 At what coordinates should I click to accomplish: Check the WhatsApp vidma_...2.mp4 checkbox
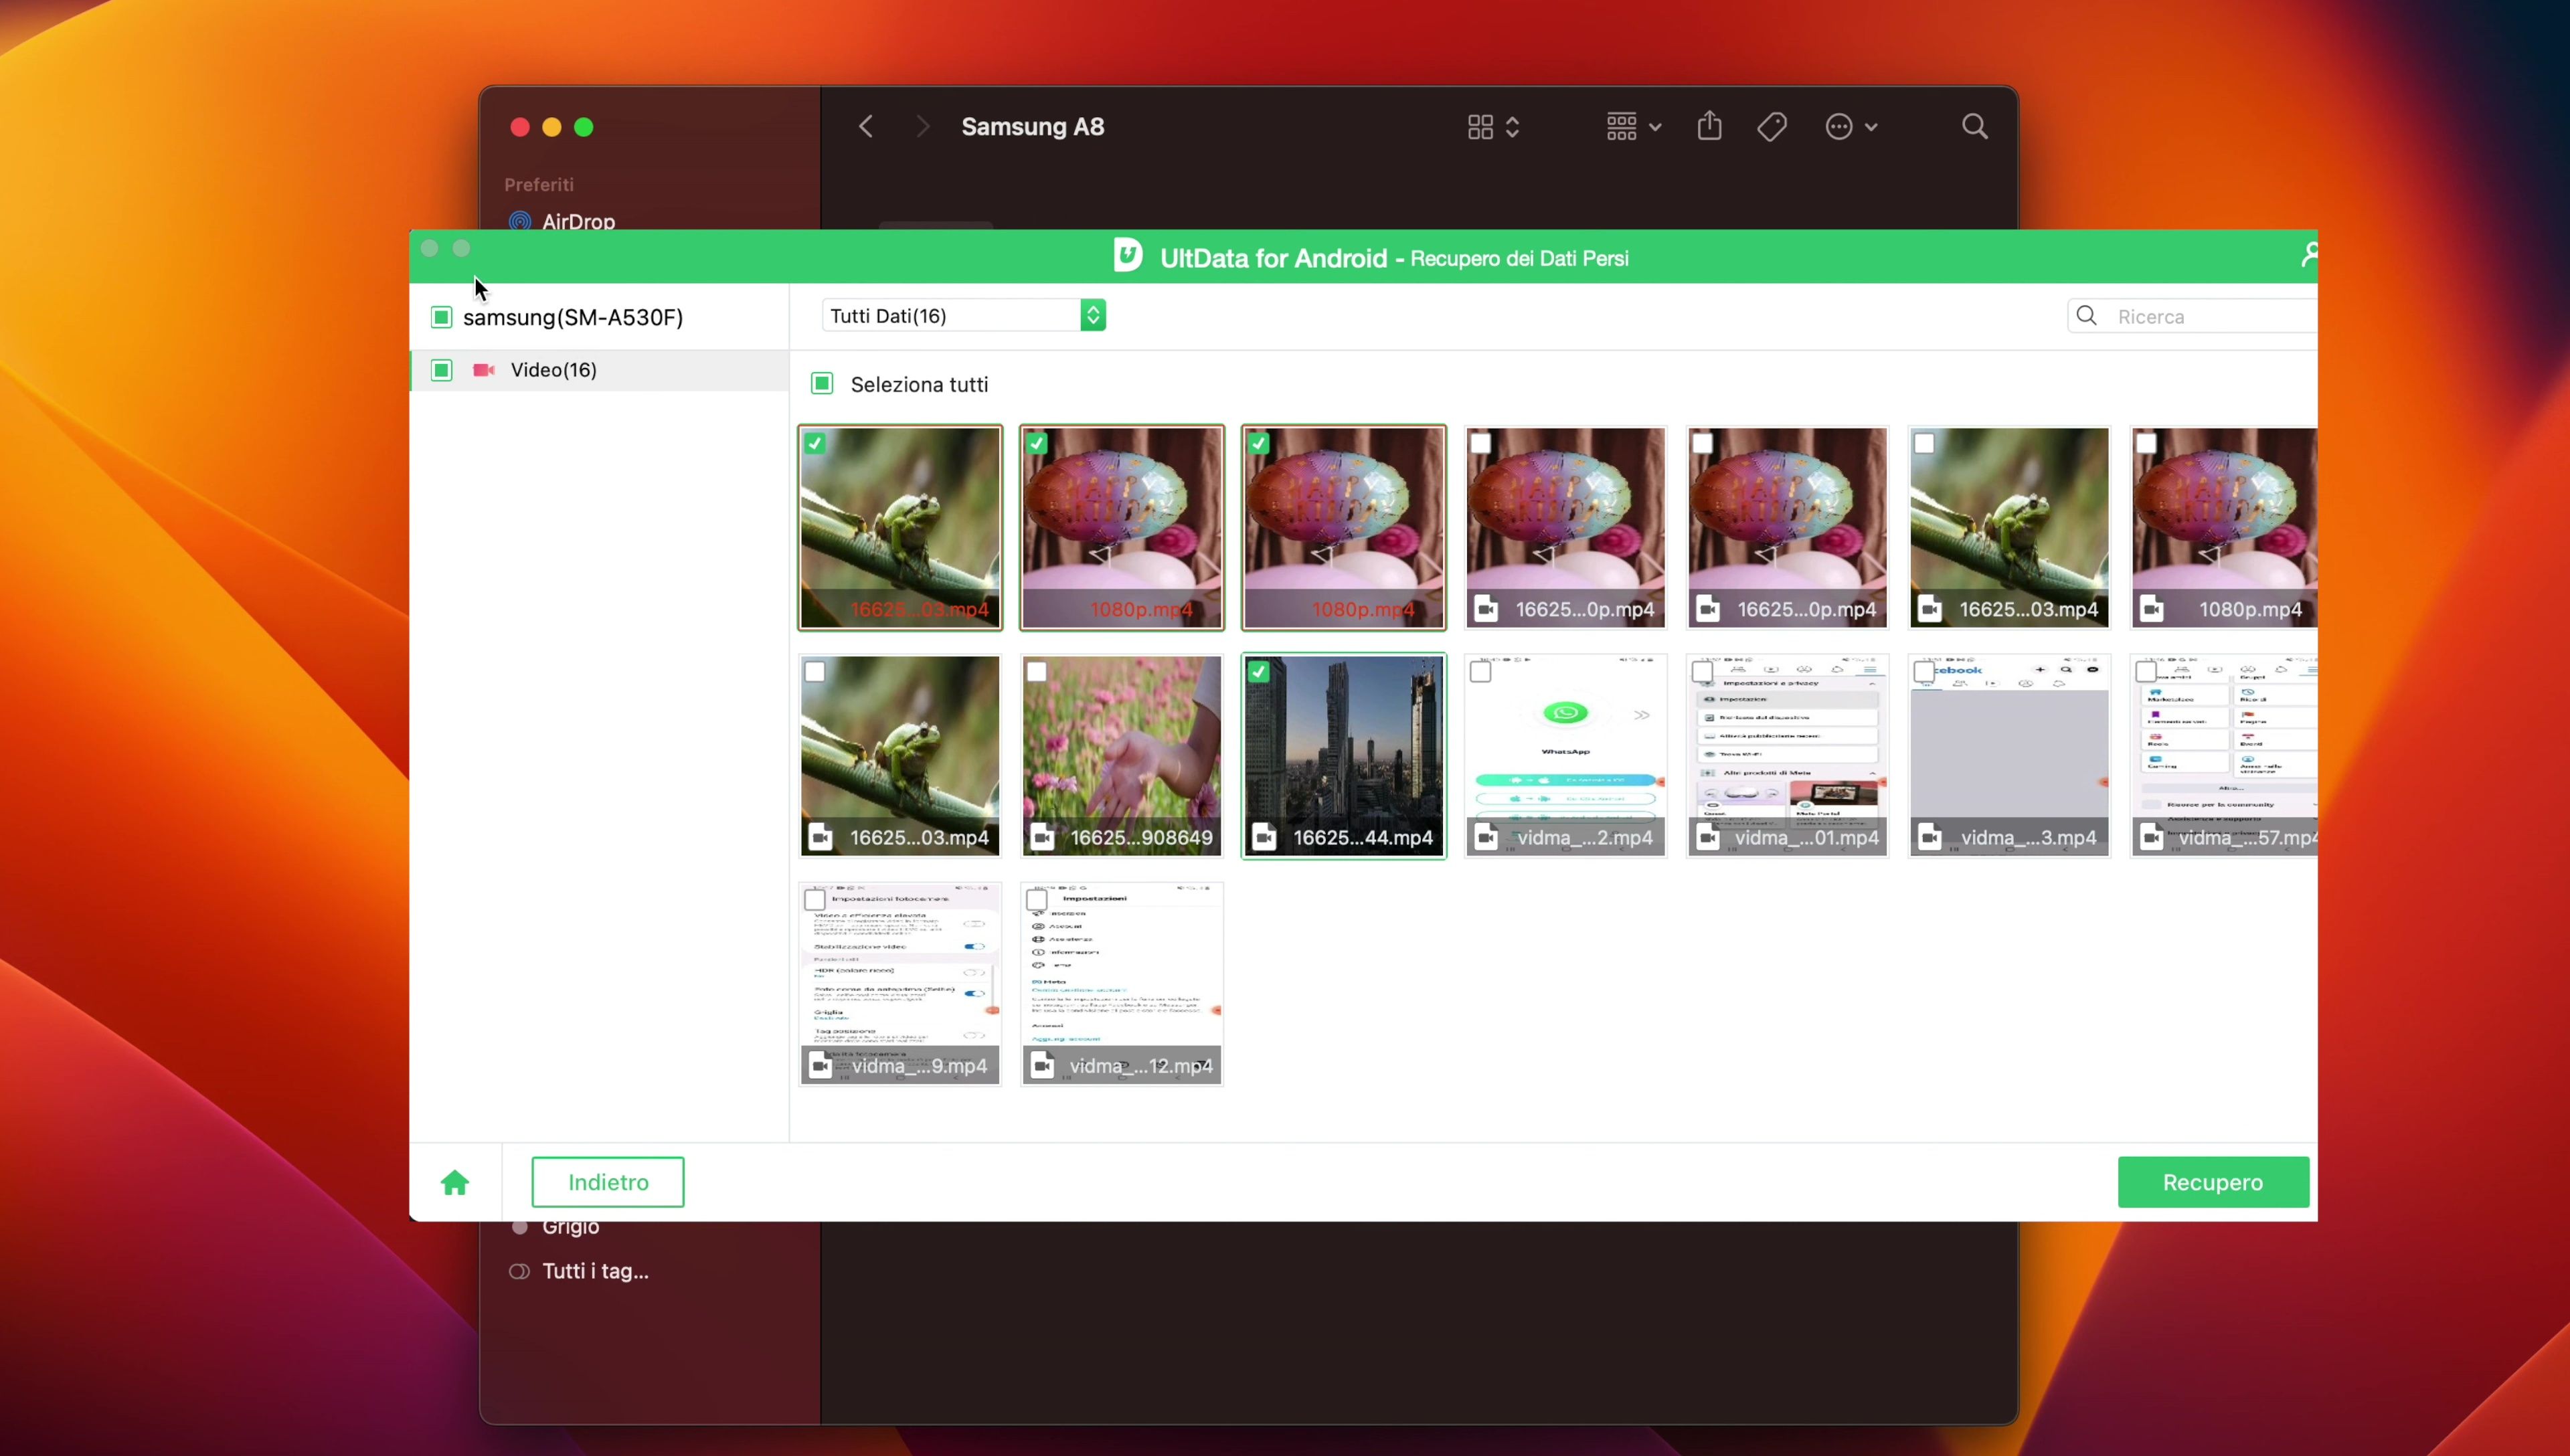[1481, 671]
